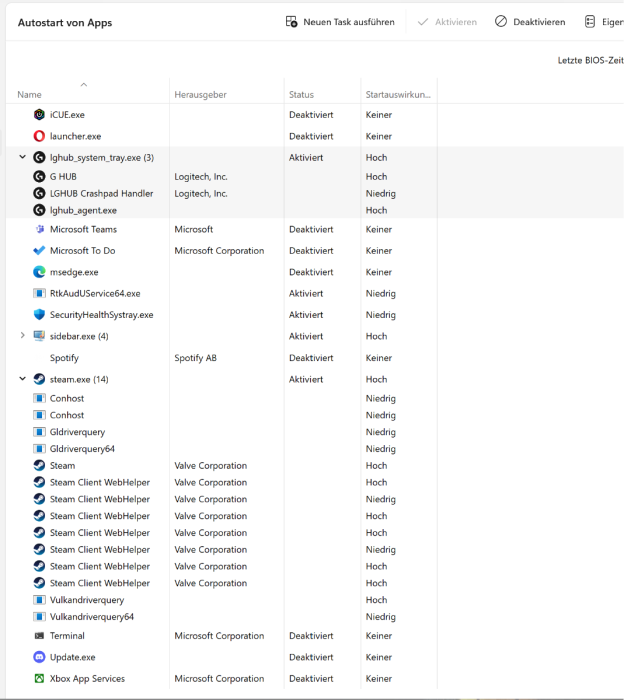
Task: Select the launcher.exe entry name
Action: [75, 136]
